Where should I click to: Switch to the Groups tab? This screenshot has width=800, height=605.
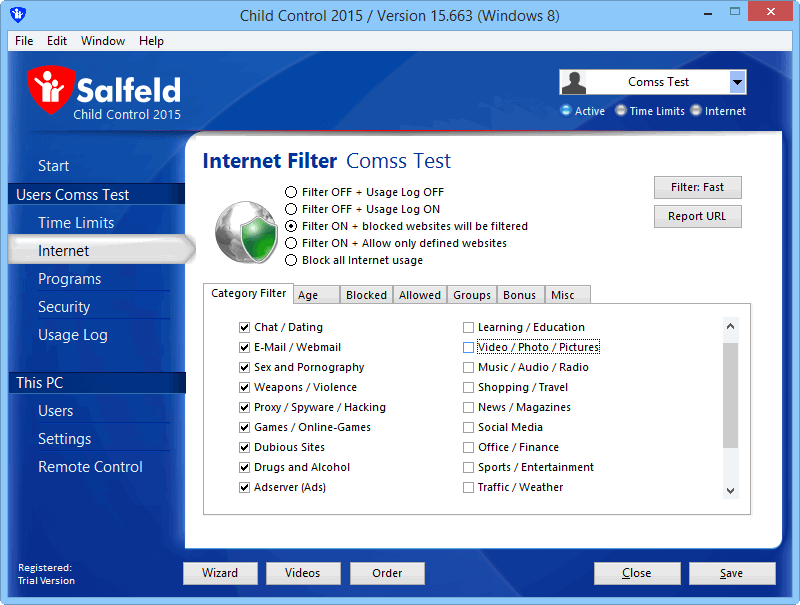tap(472, 295)
